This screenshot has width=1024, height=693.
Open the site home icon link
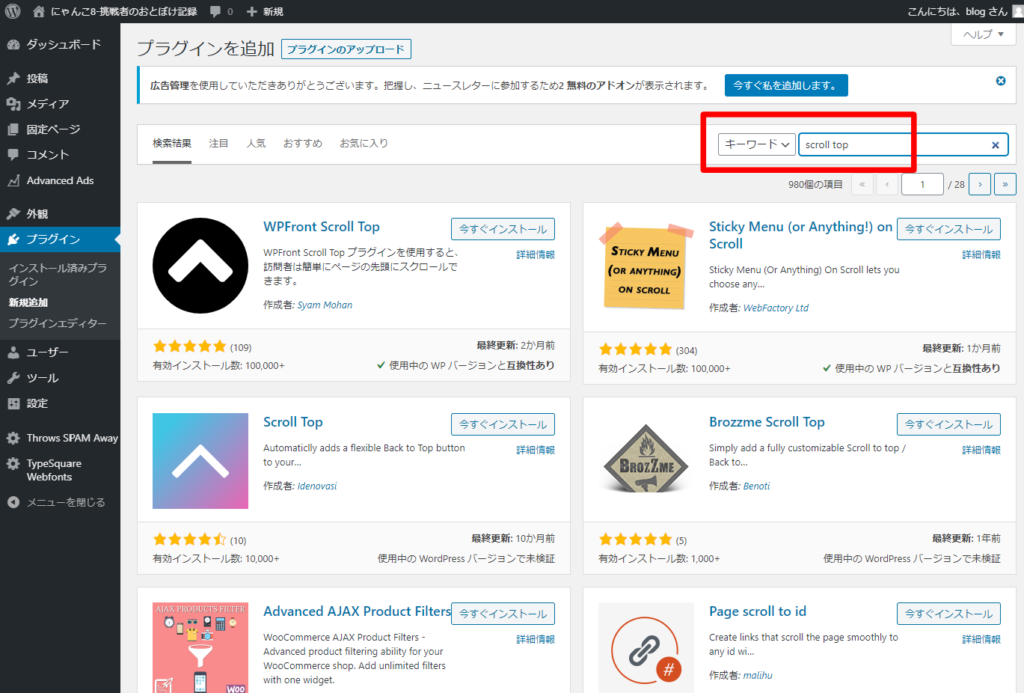click(39, 11)
